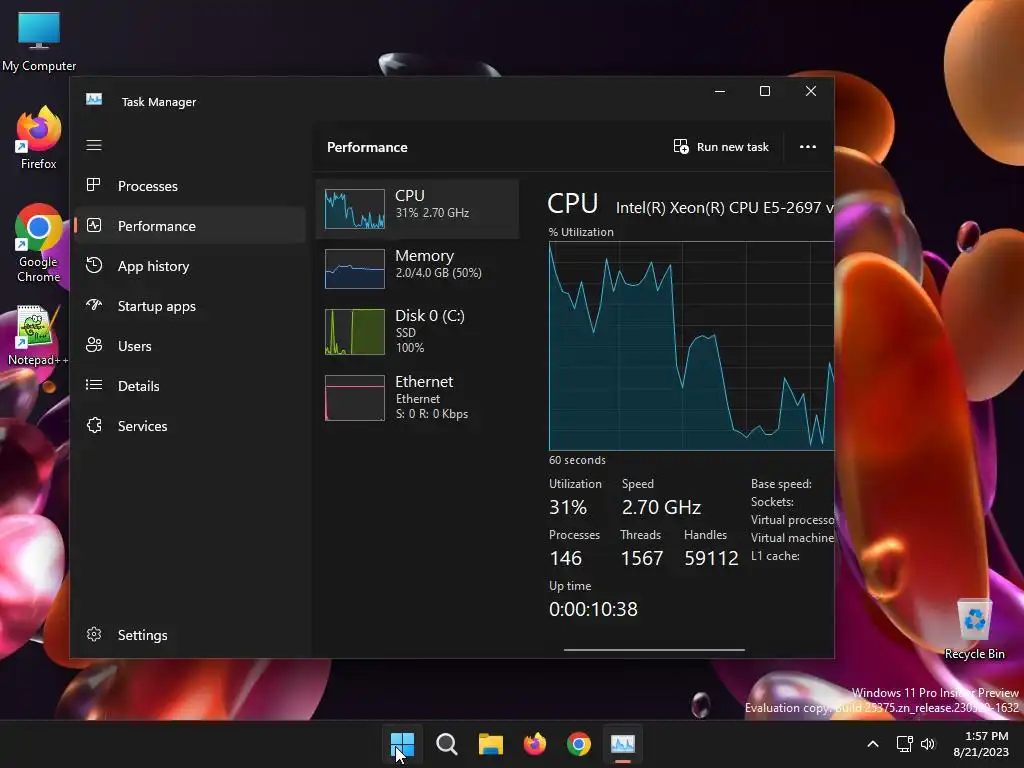
Task: Open Firefox from the taskbar
Action: (x=535, y=744)
